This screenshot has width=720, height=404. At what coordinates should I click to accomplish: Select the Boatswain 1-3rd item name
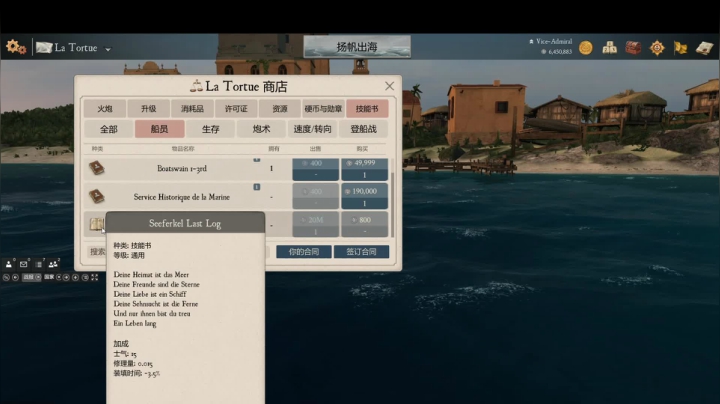click(x=182, y=168)
